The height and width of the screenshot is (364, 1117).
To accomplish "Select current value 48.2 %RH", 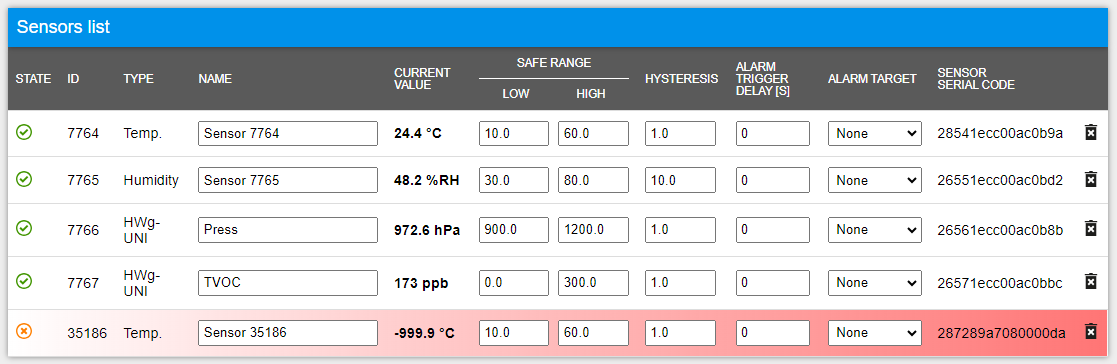I will pos(427,181).
